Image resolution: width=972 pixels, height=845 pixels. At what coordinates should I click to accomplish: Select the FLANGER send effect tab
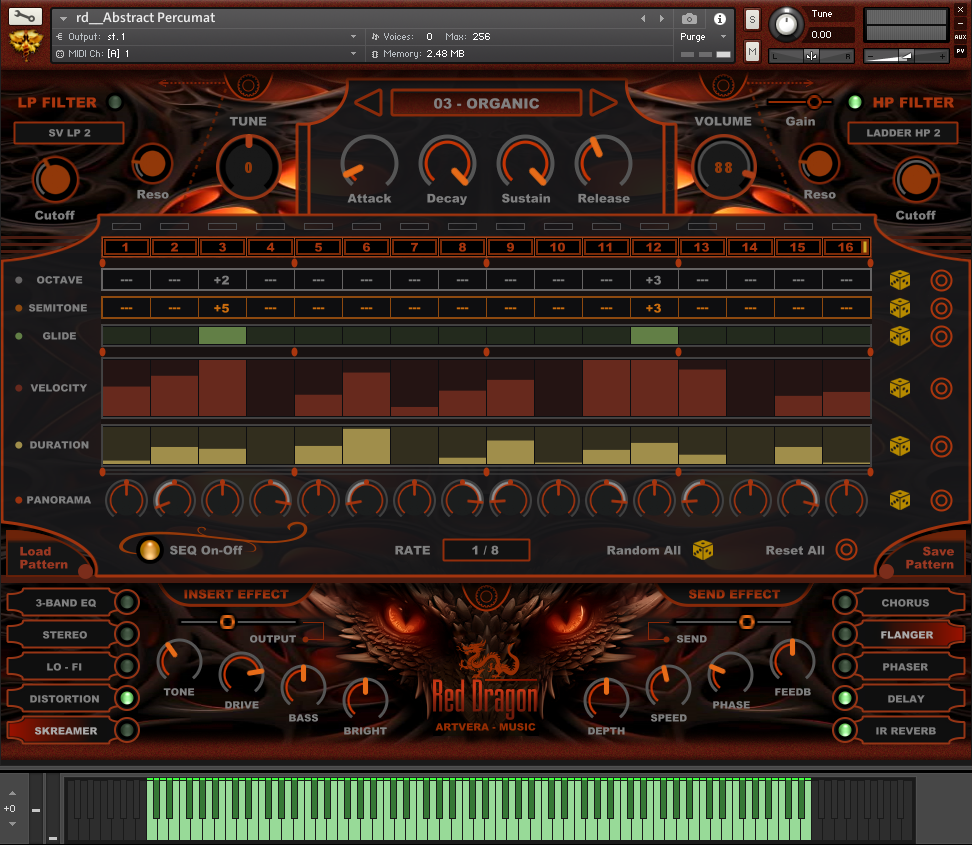coord(906,635)
